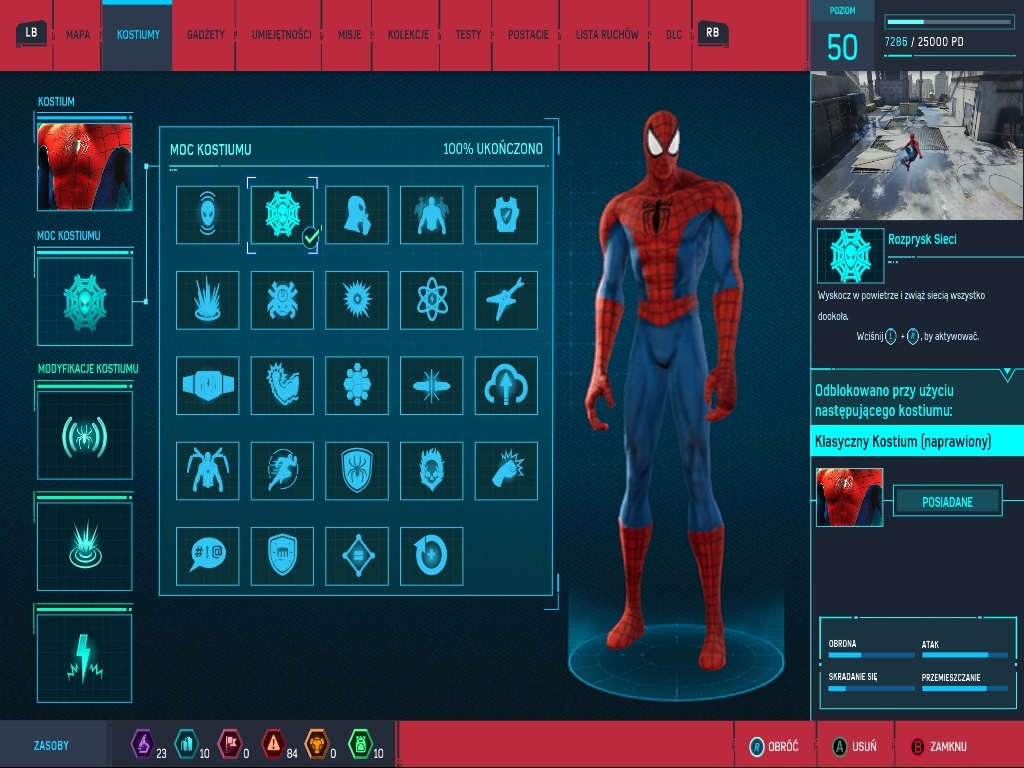
Task: Click the Posiadane button
Action: click(946, 502)
